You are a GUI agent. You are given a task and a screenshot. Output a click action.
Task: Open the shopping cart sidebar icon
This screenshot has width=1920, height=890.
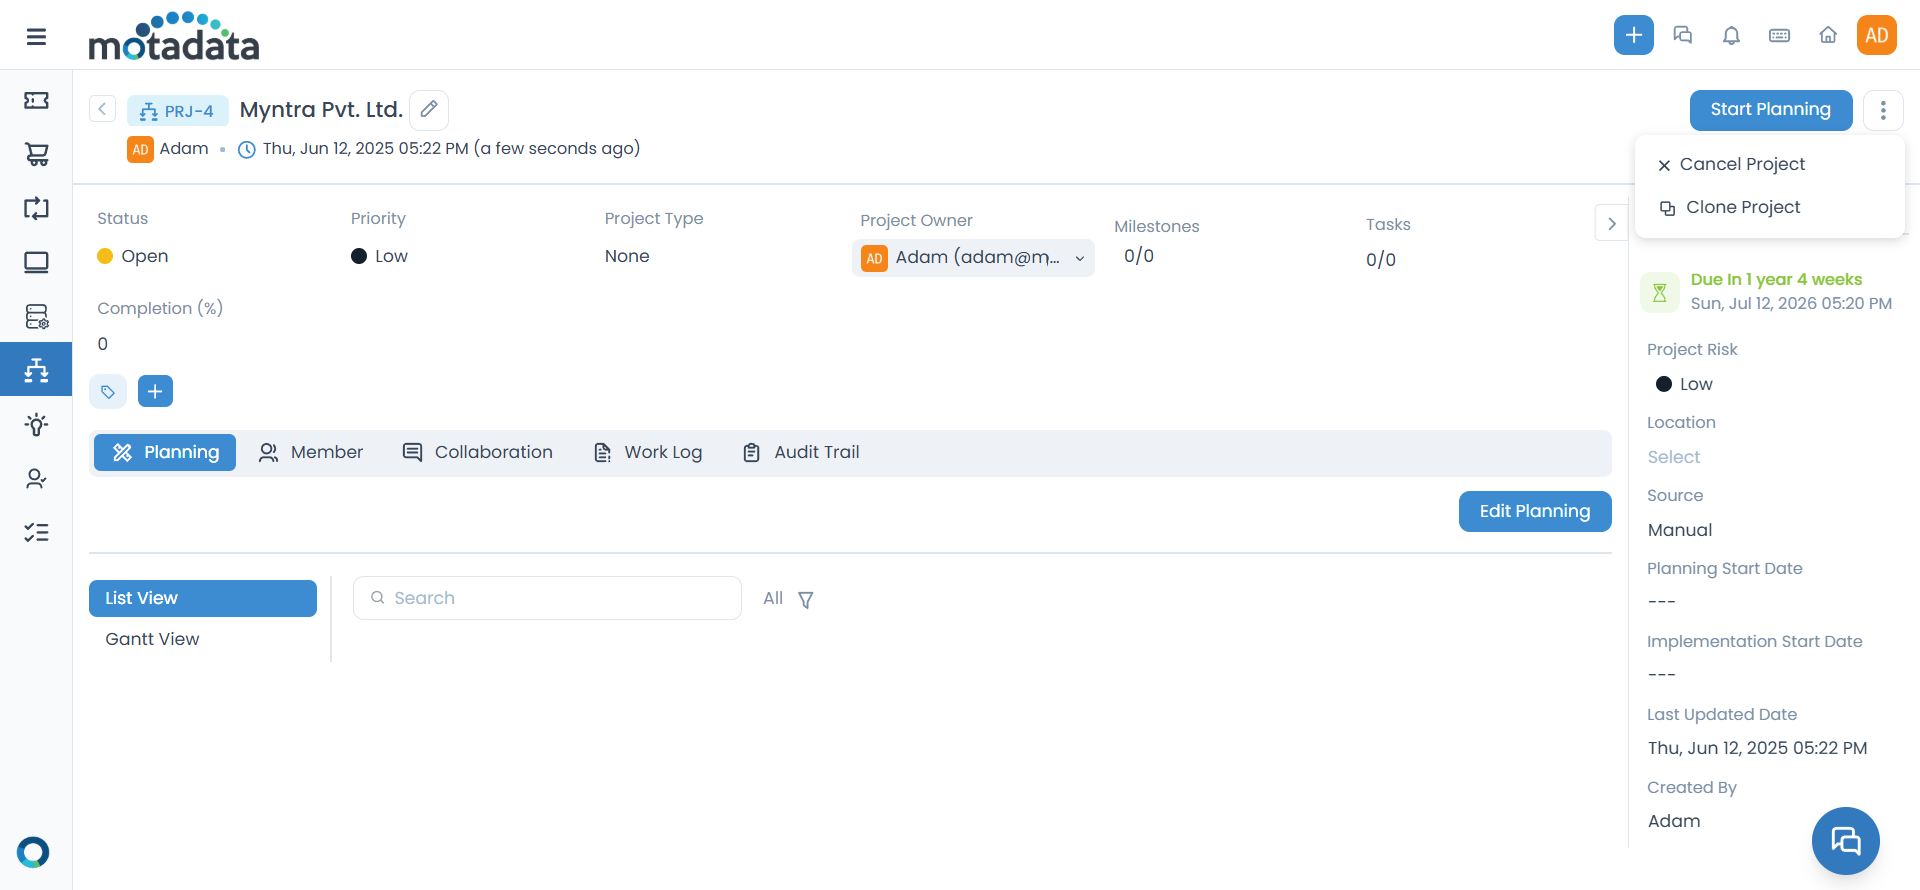coord(36,154)
